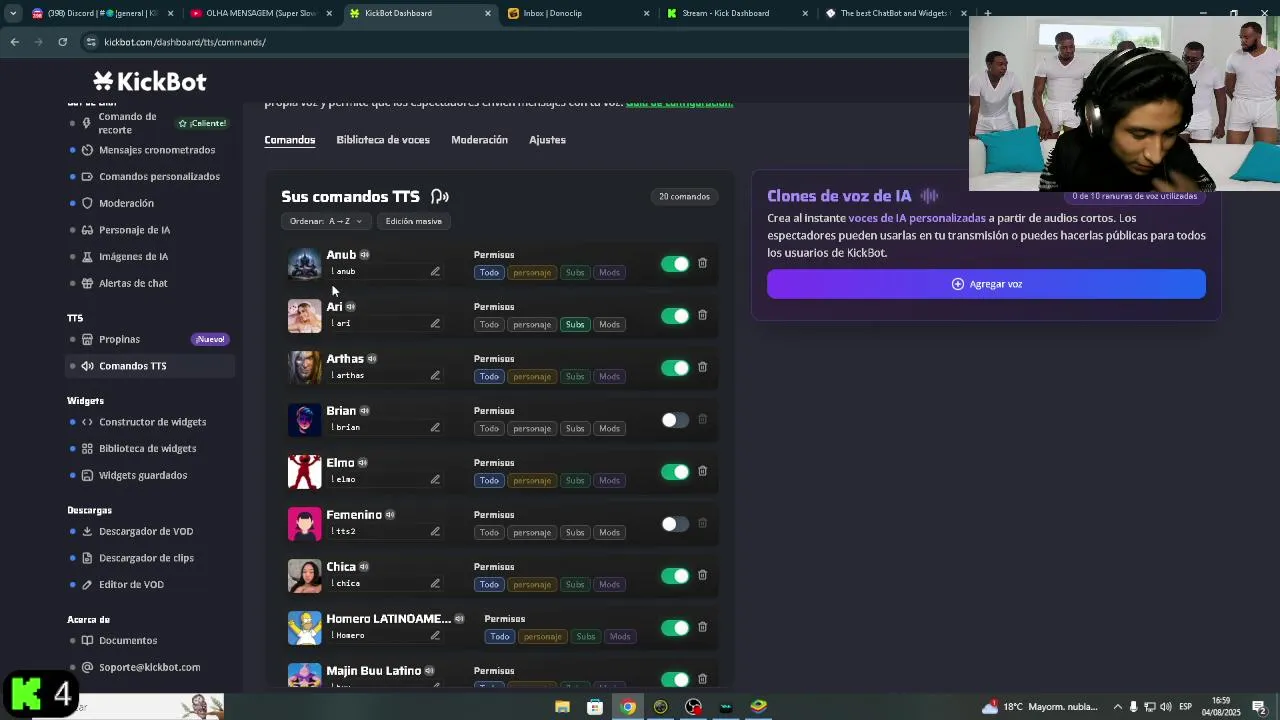The height and width of the screenshot is (720, 1280).
Task: Choose the personaje permission for Elmo
Action: 532,480
